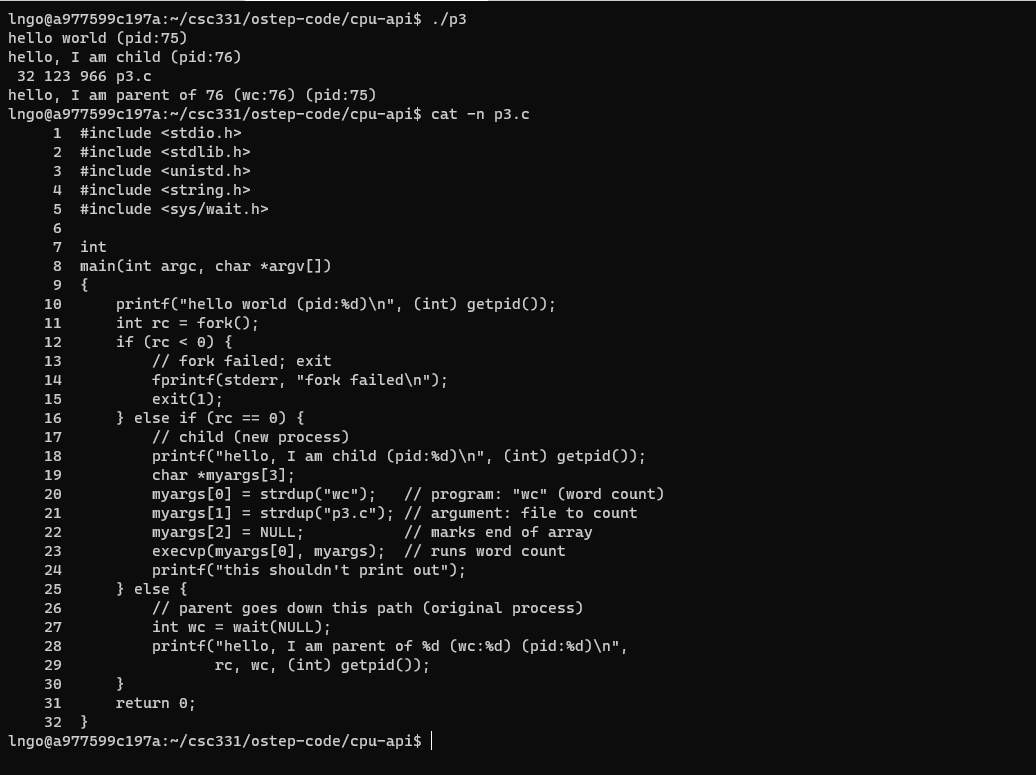Click line 1 include stdio.h
The width and height of the screenshot is (1036, 775).
[x=161, y=133]
